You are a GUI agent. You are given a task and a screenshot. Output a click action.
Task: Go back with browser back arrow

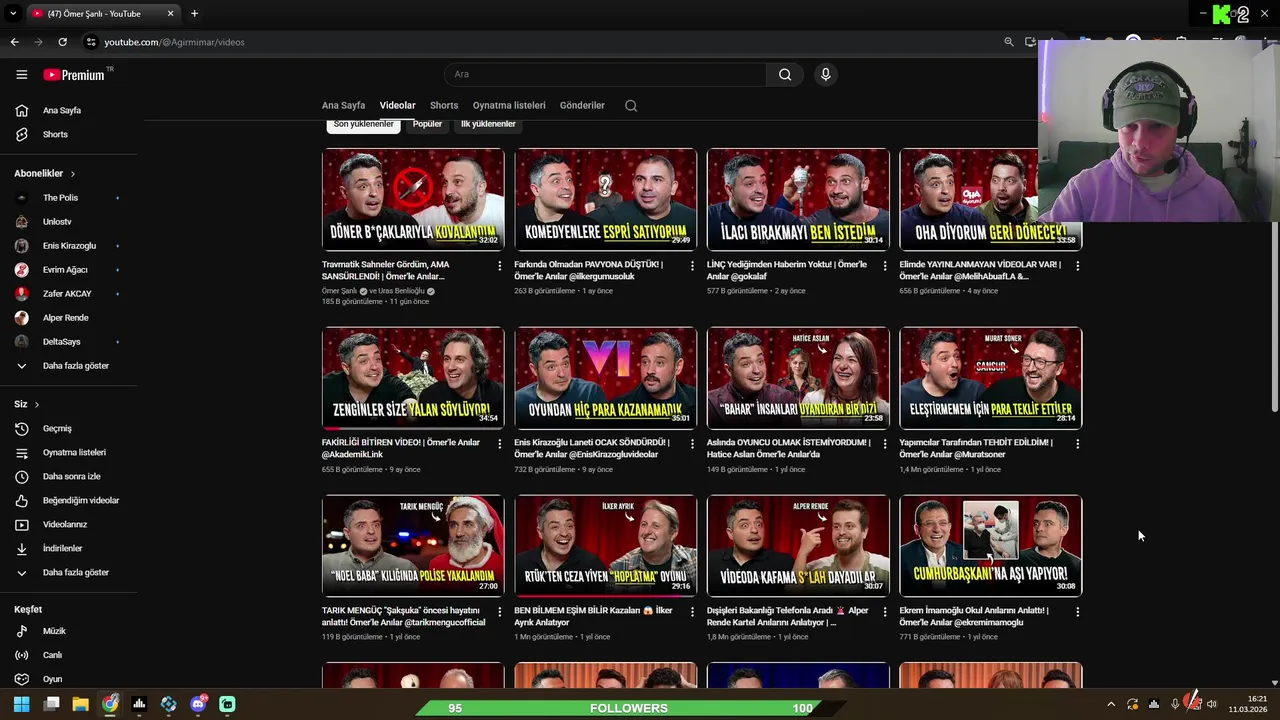click(x=14, y=42)
